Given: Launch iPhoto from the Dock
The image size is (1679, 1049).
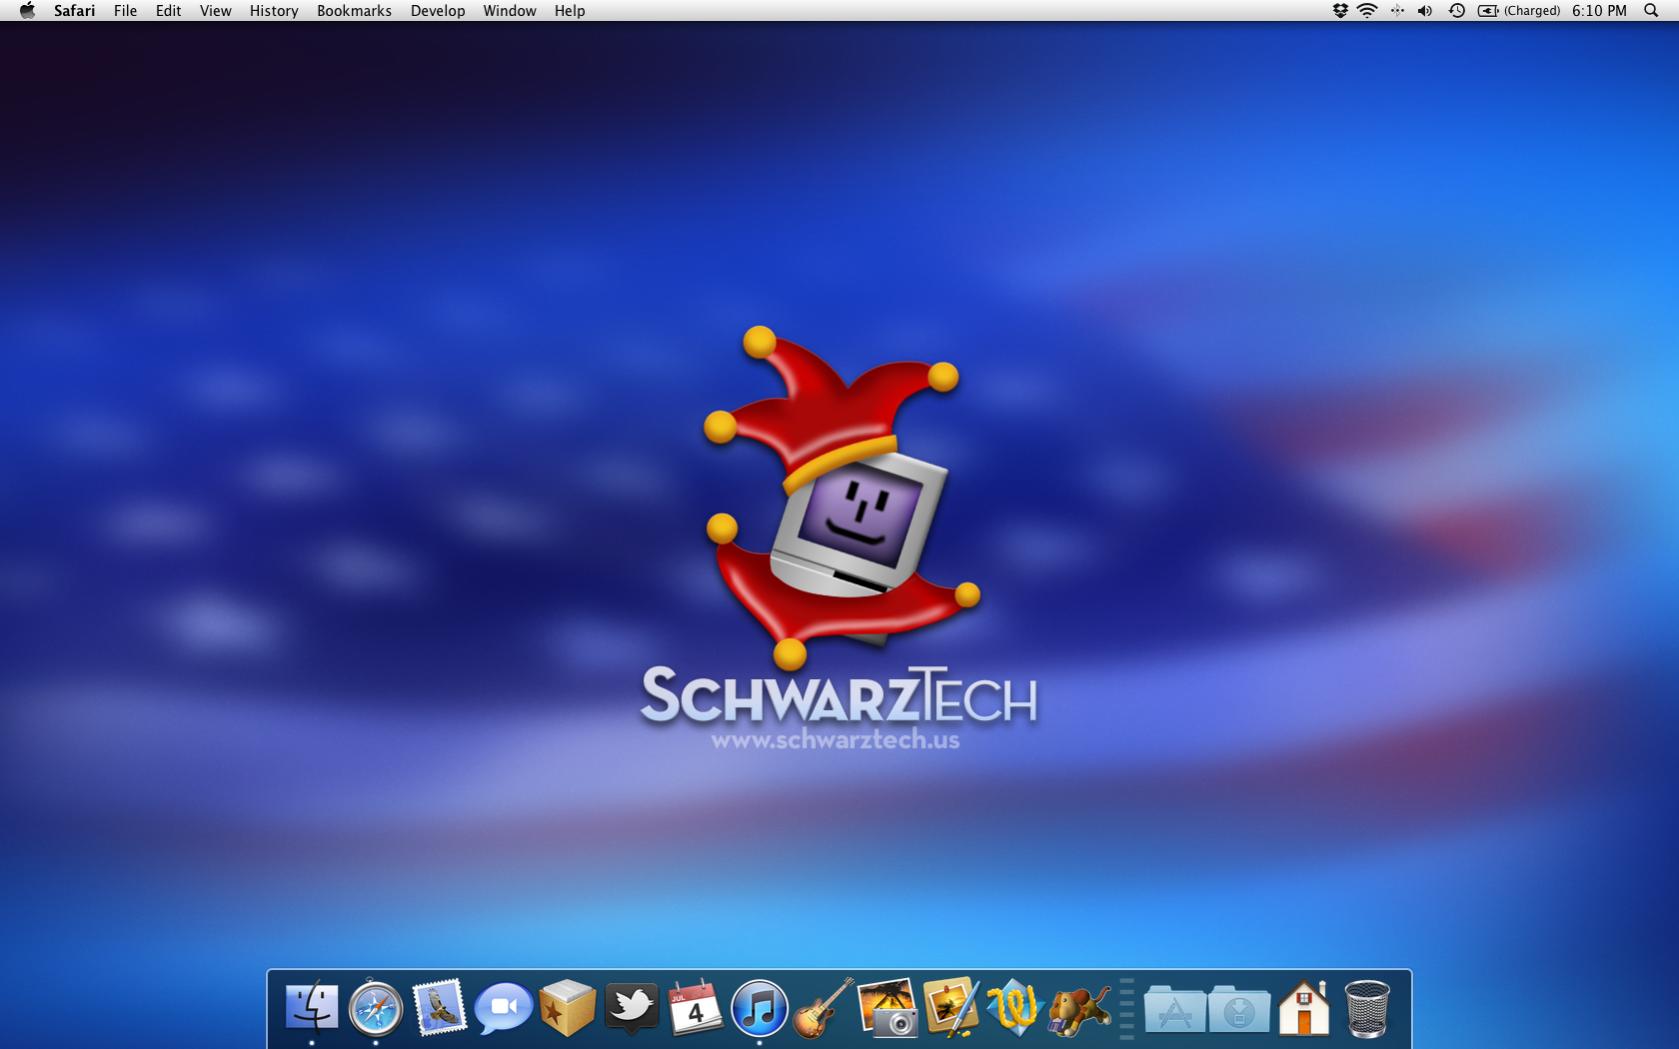Looking at the screenshot, I should point(887,1008).
